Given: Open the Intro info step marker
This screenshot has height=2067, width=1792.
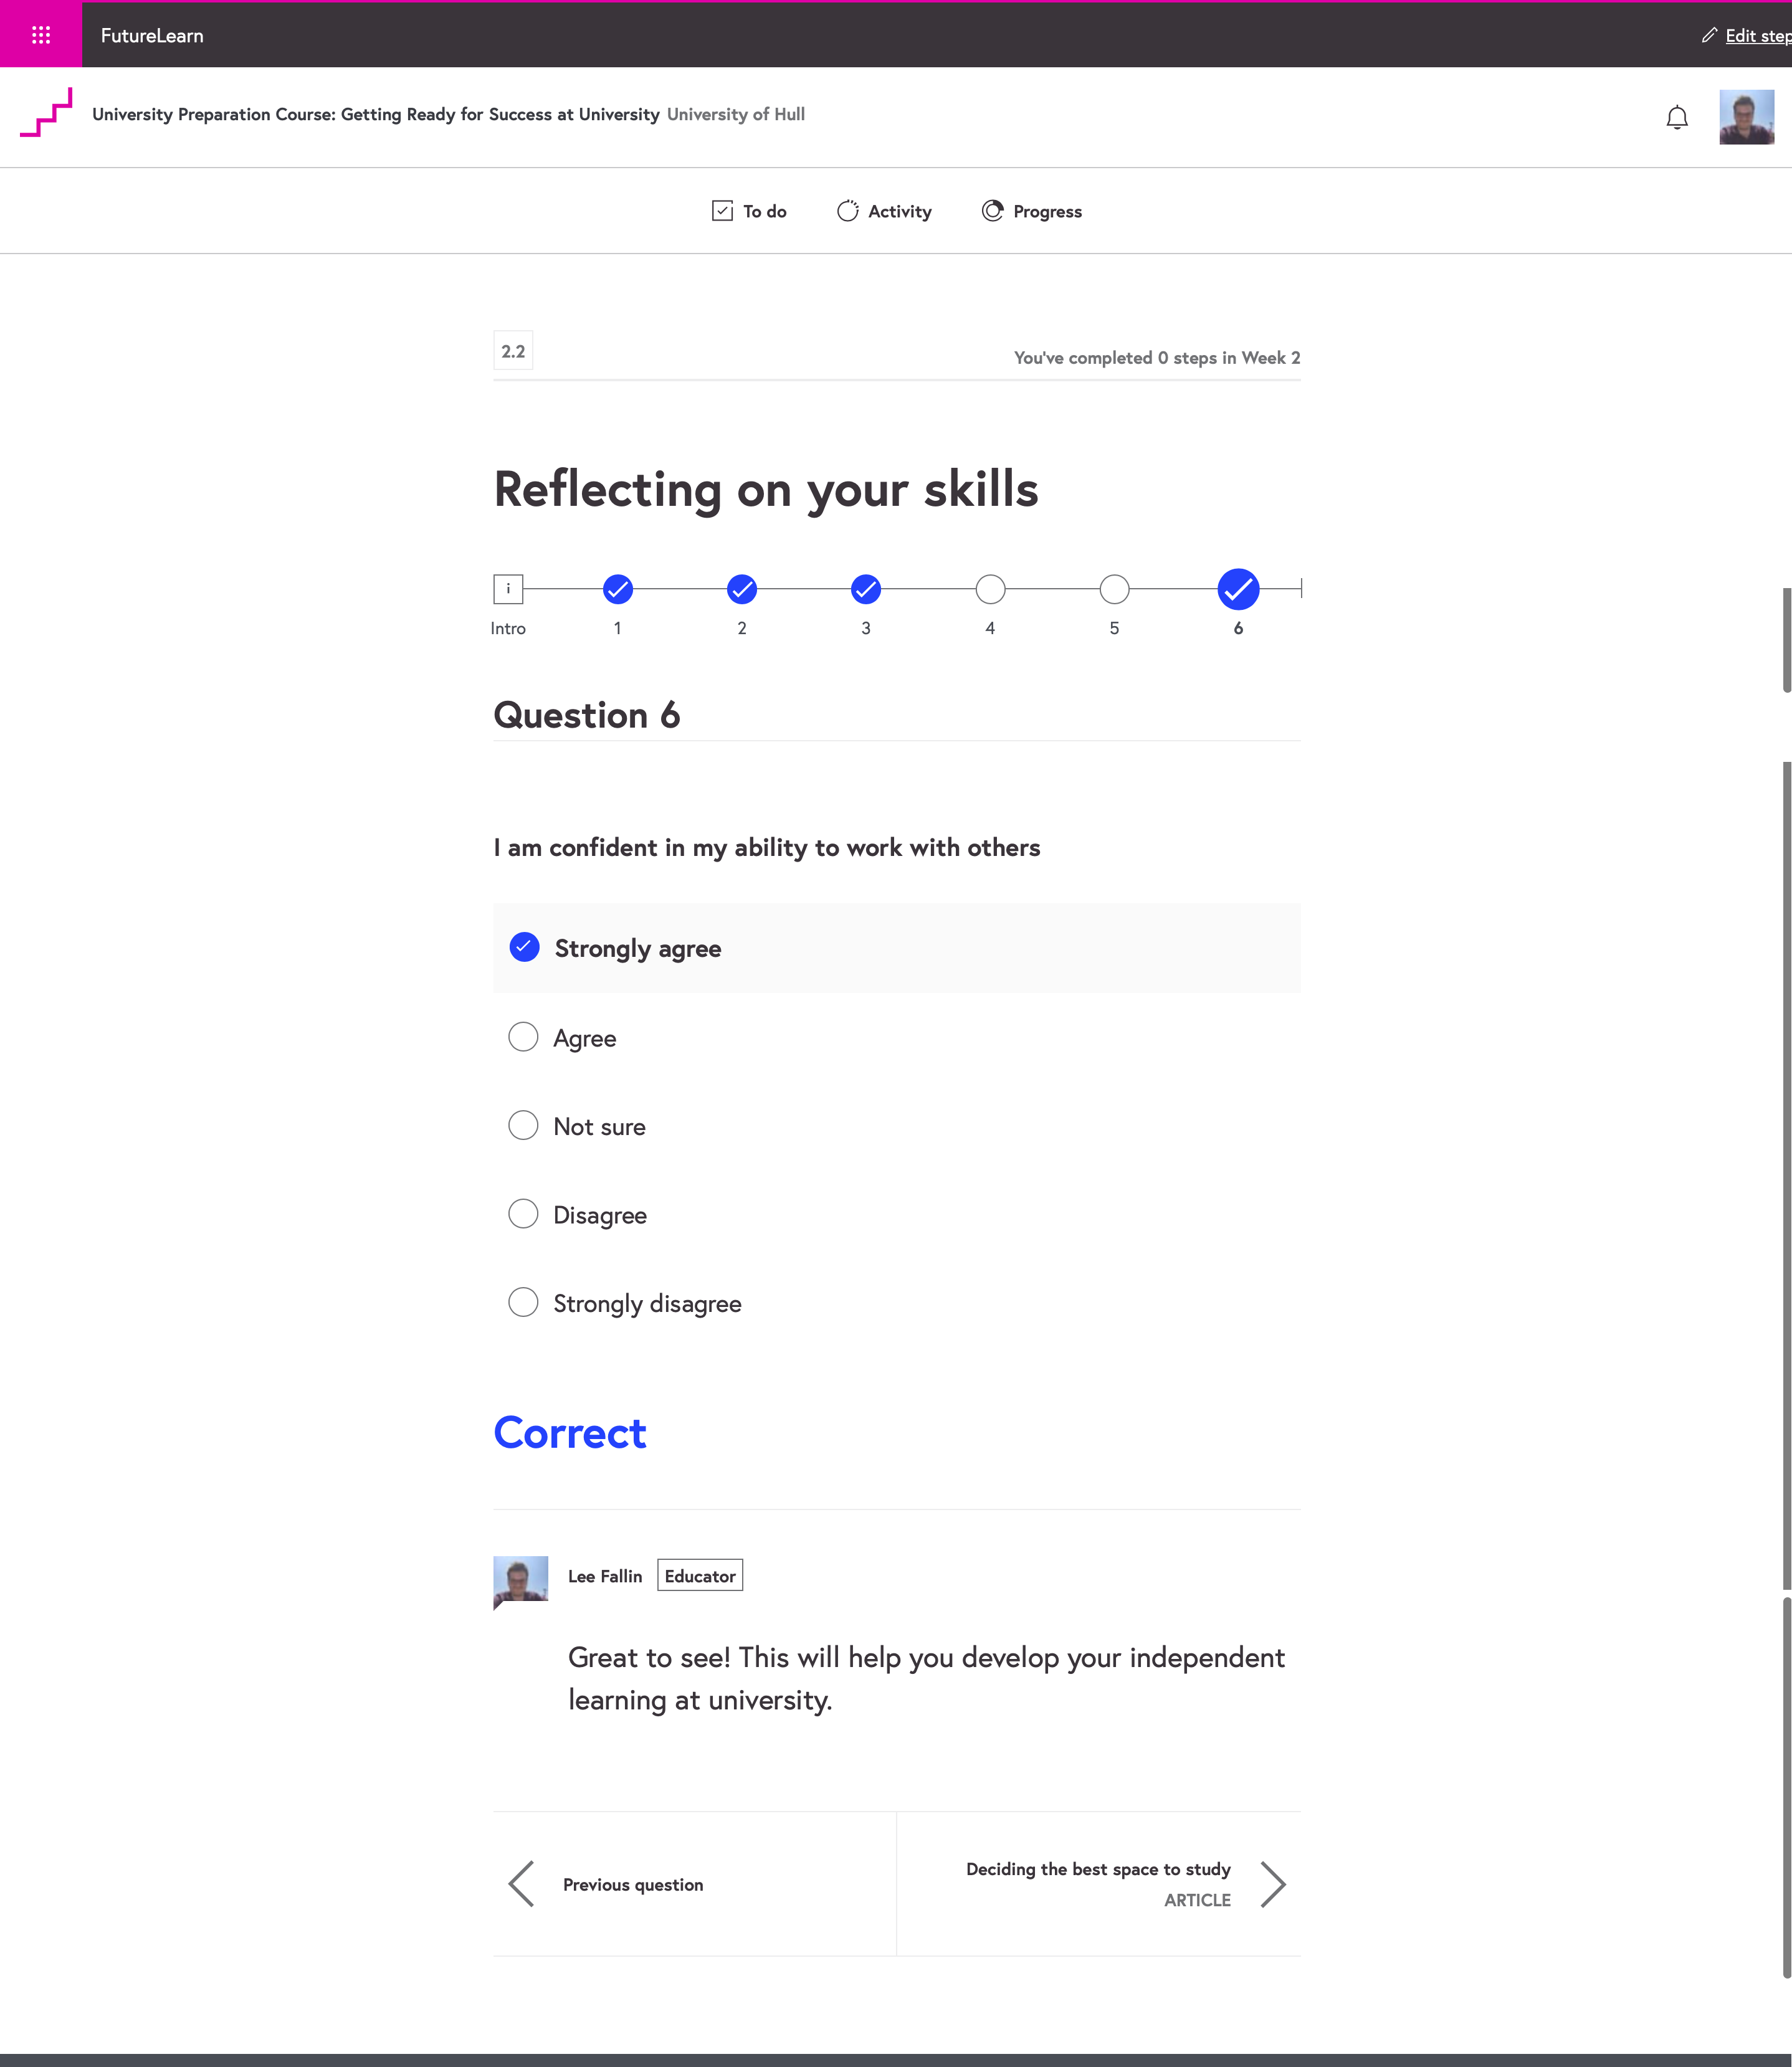Looking at the screenshot, I should click(x=508, y=589).
